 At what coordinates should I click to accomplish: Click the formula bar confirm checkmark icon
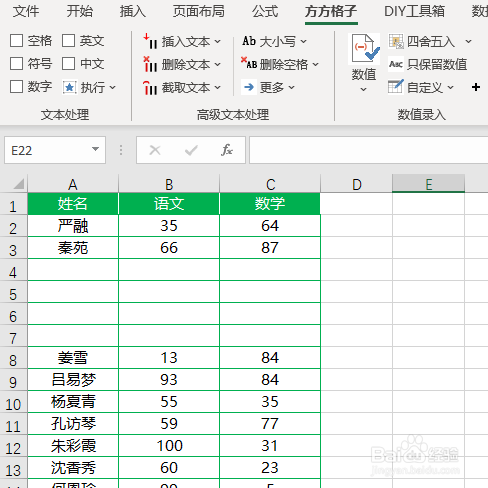pos(191,150)
